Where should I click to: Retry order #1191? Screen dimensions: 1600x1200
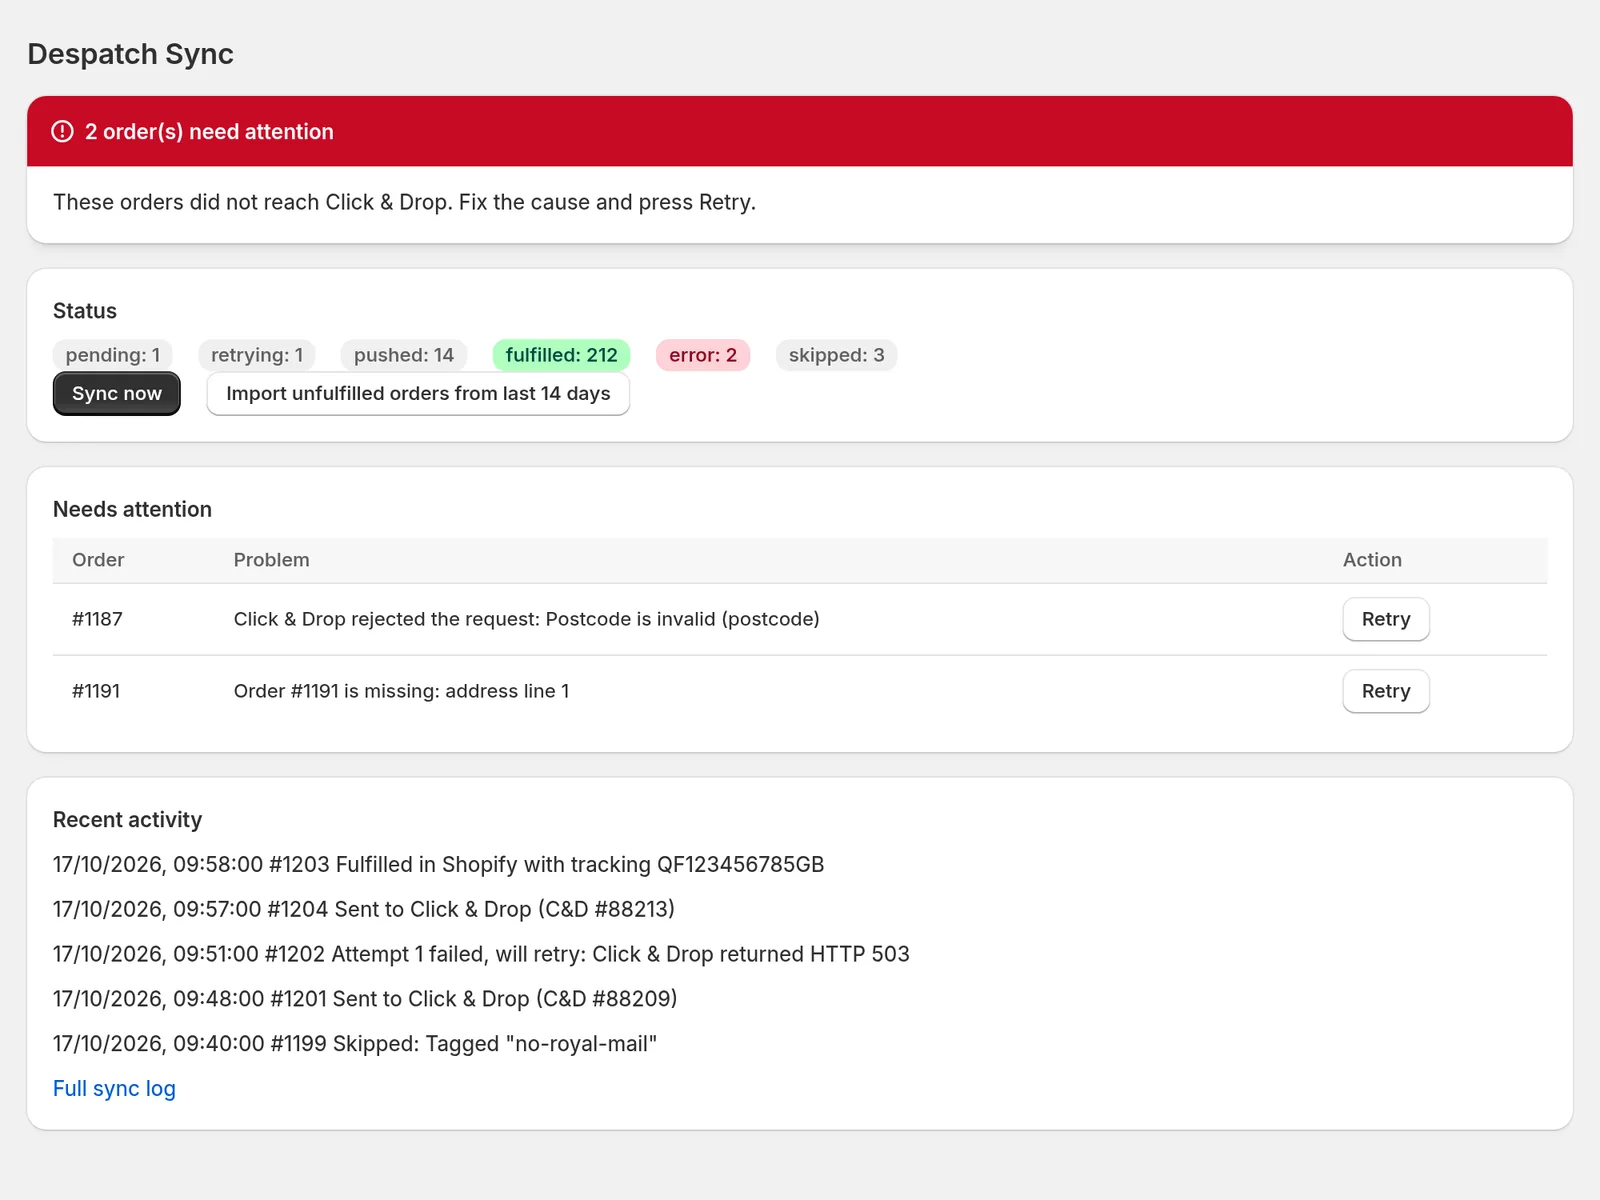pos(1386,691)
